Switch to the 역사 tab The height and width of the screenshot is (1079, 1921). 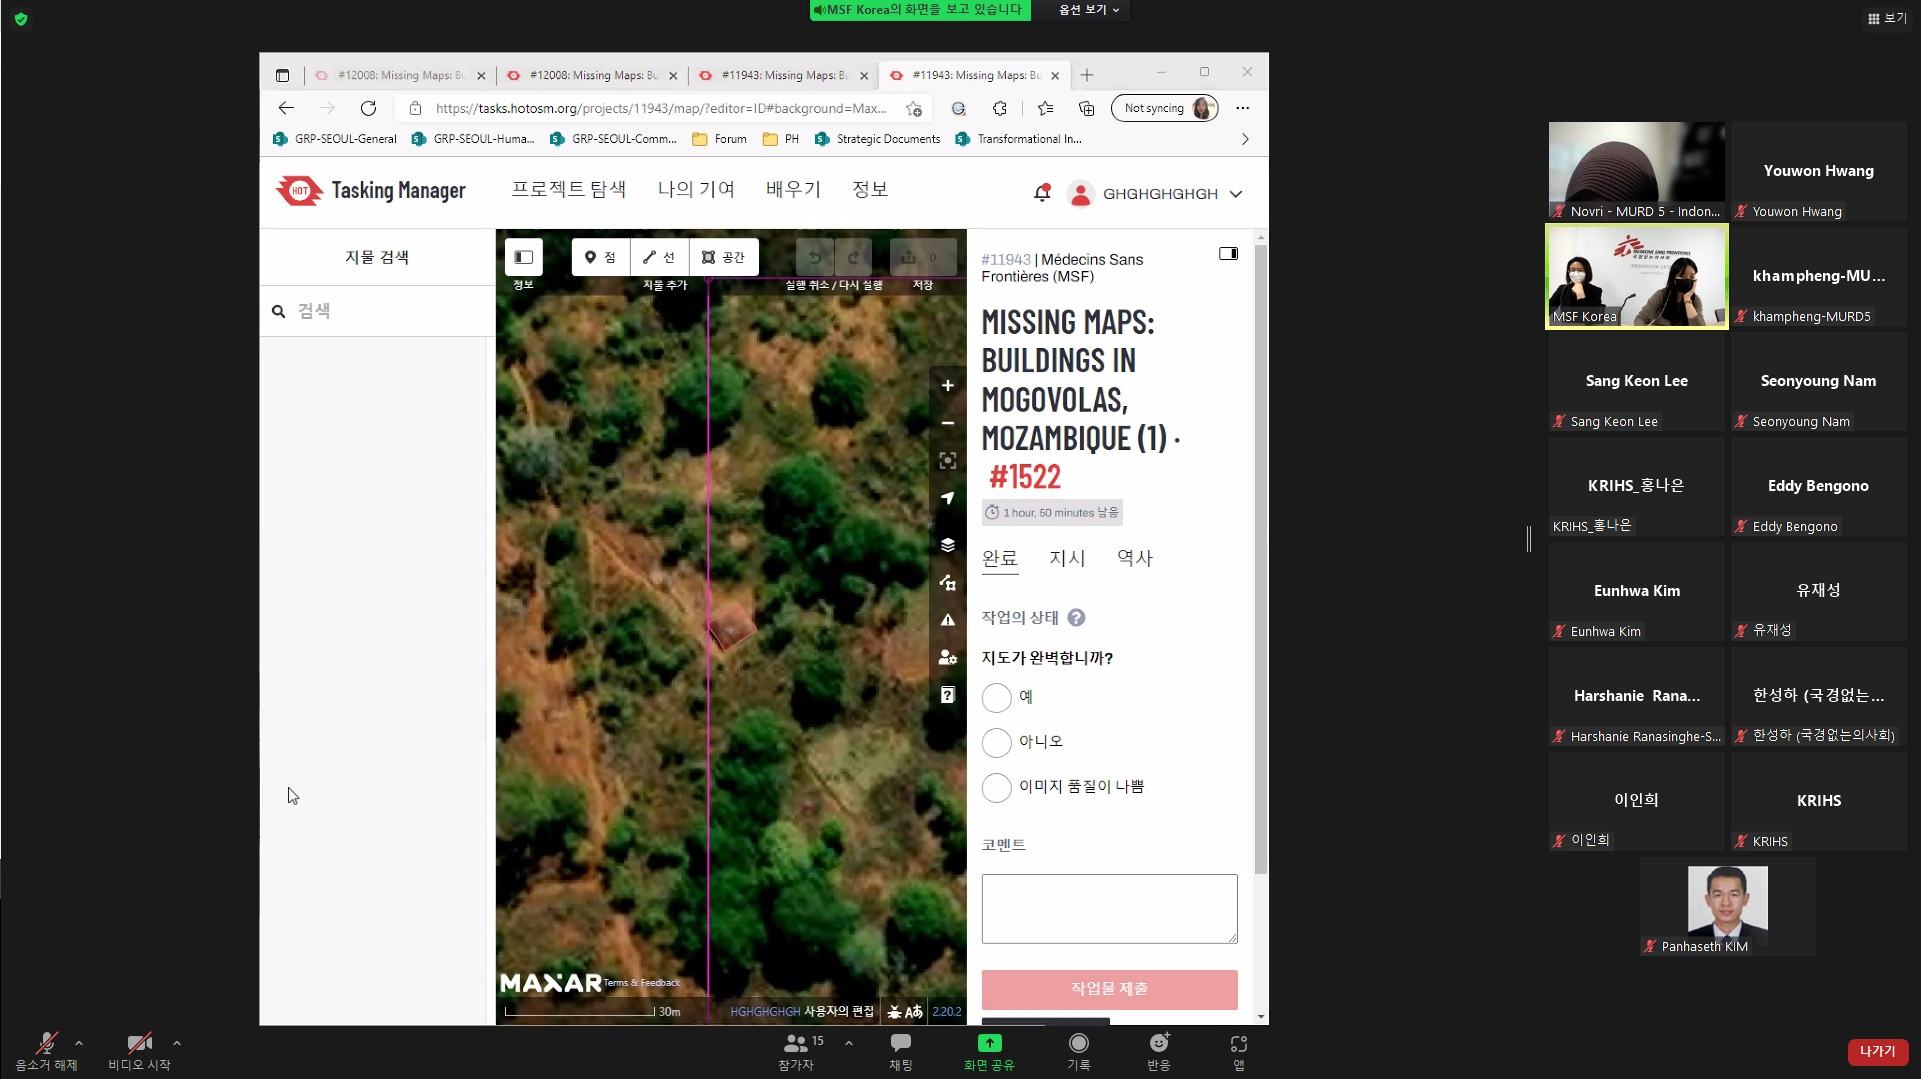tap(1134, 558)
